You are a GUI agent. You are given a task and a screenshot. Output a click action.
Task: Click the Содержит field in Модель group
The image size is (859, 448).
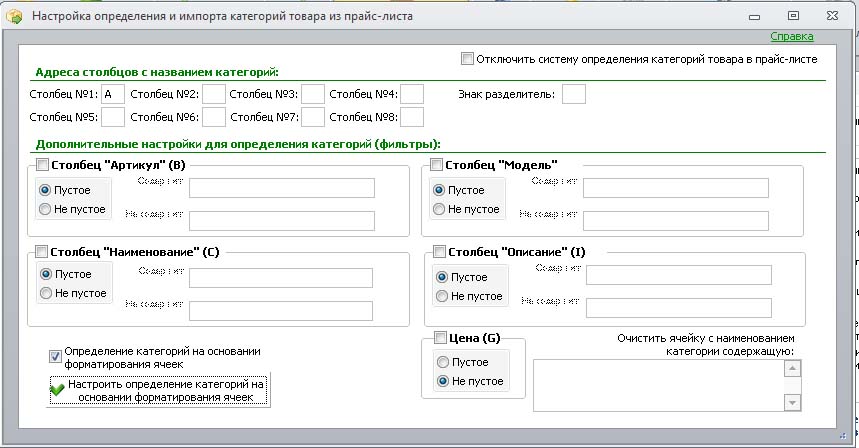point(675,188)
